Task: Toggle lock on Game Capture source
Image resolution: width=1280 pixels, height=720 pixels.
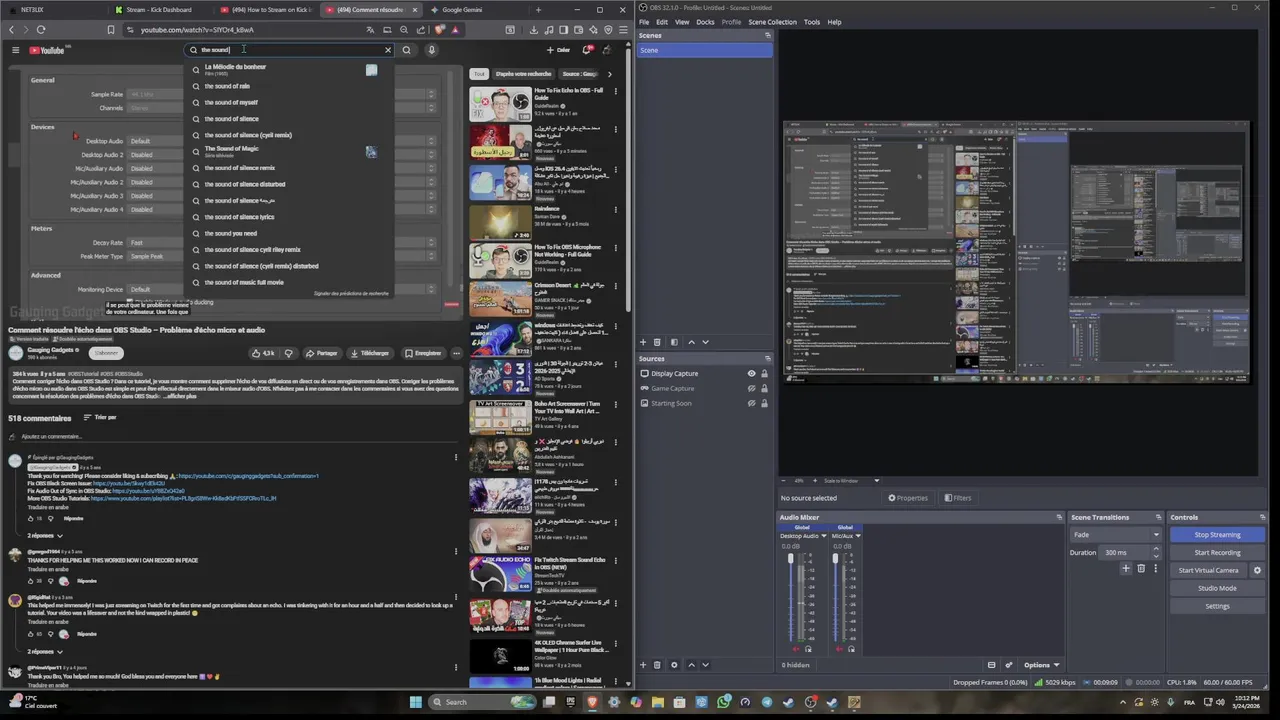Action: click(764, 388)
